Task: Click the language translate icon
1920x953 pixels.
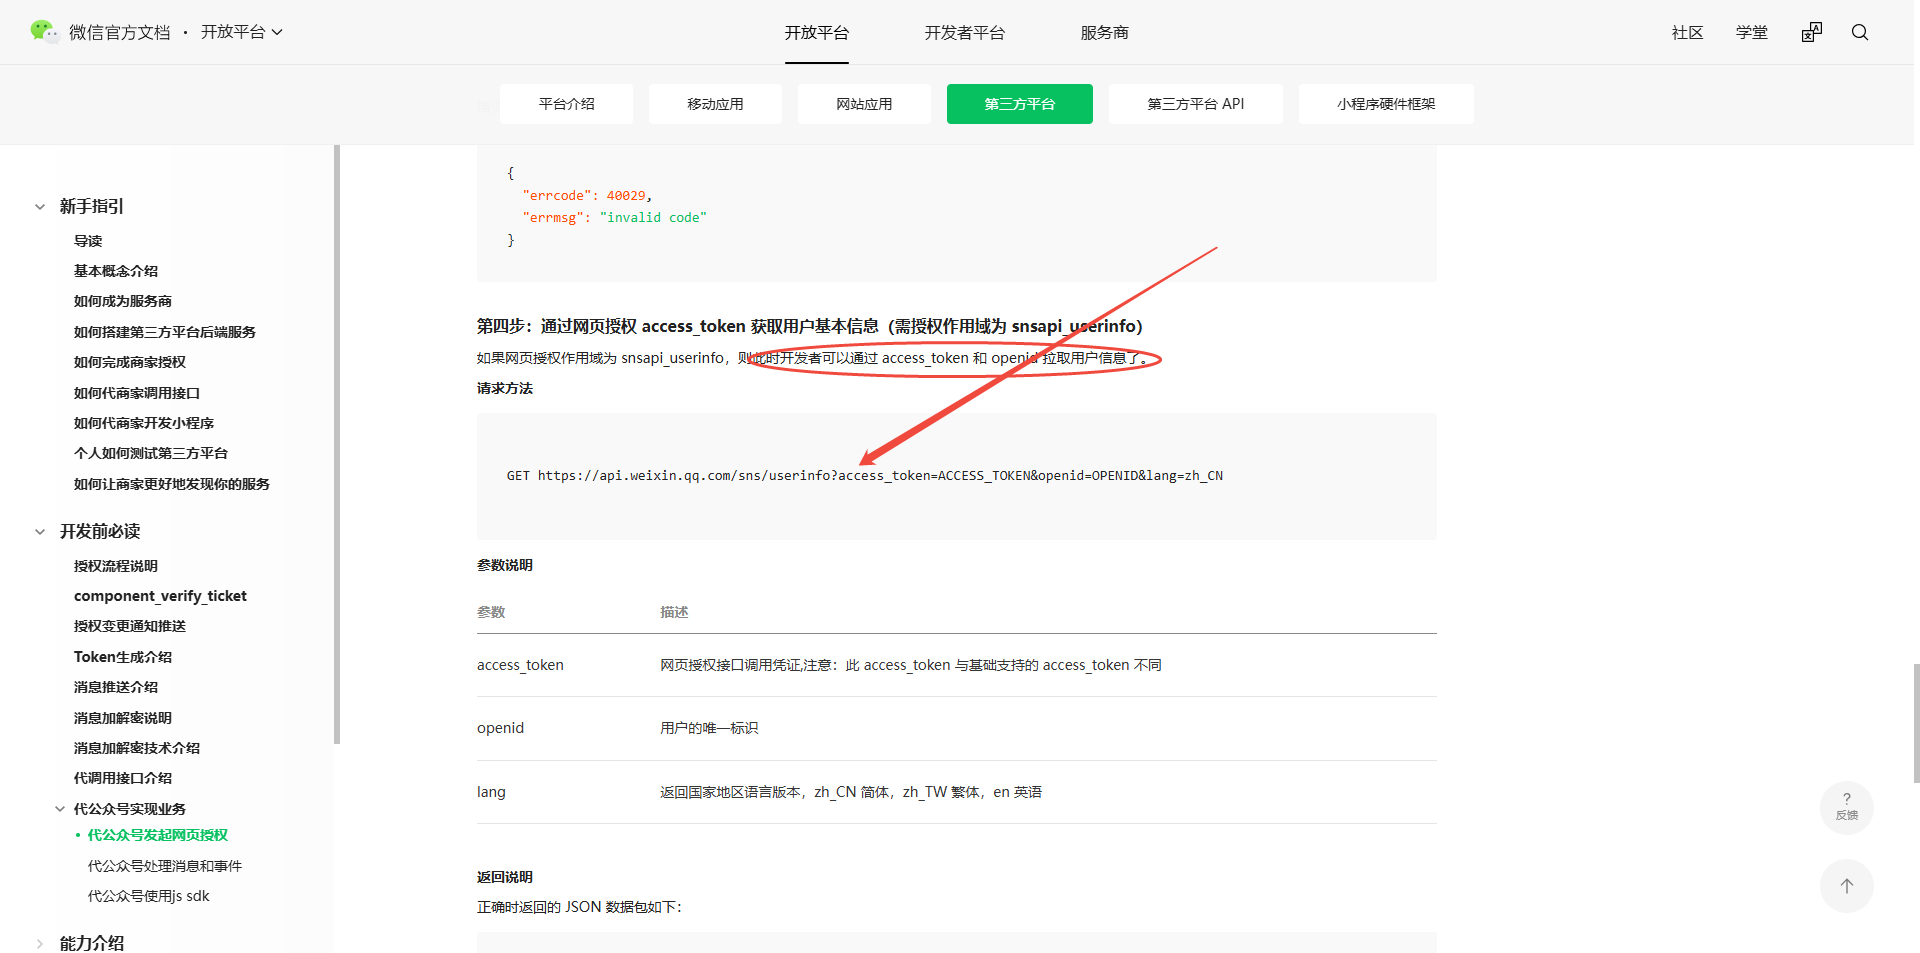Action: (1812, 32)
